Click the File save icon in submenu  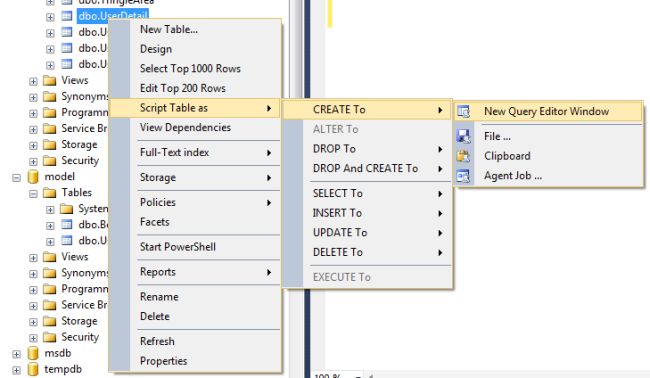tap(463, 136)
